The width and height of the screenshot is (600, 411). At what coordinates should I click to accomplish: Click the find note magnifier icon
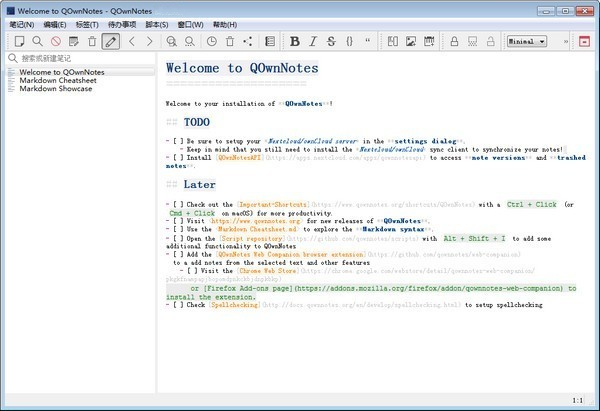(37, 41)
